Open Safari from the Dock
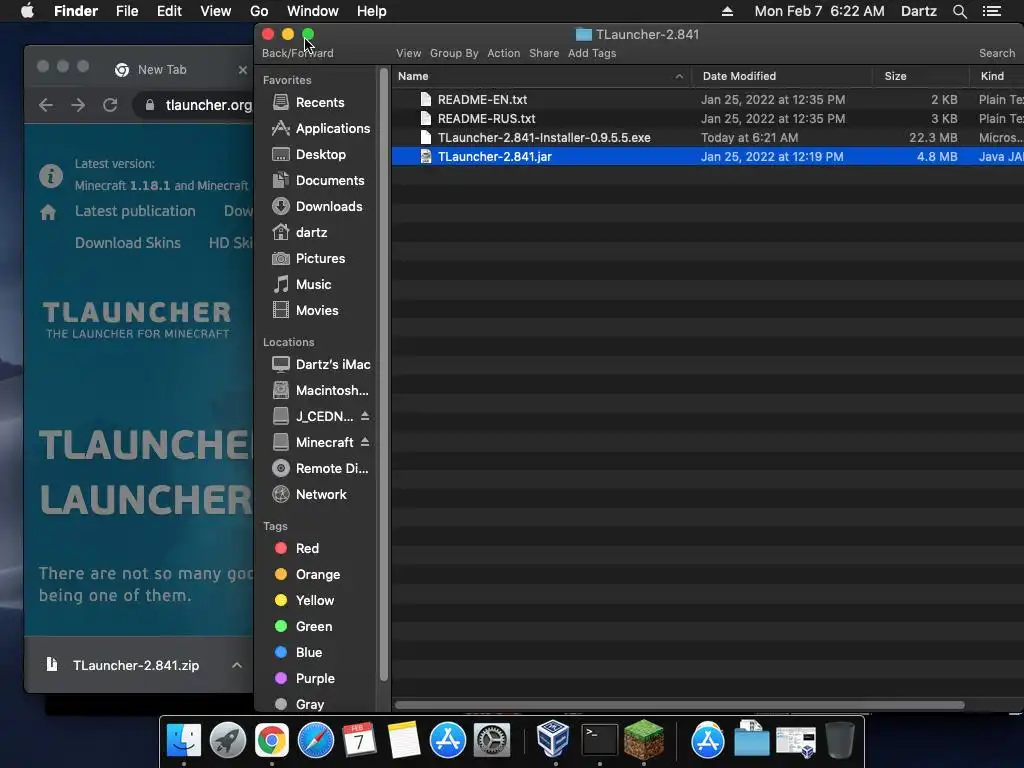The height and width of the screenshot is (768, 1024). coord(315,741)
